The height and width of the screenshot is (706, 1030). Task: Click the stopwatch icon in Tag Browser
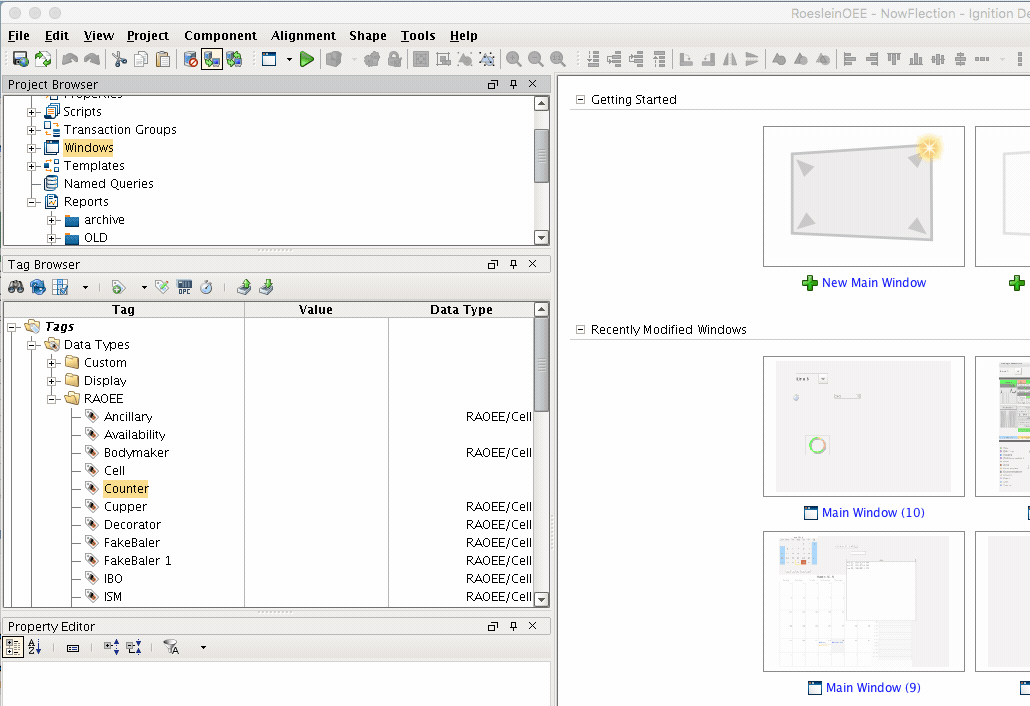(x=206, y=287)
